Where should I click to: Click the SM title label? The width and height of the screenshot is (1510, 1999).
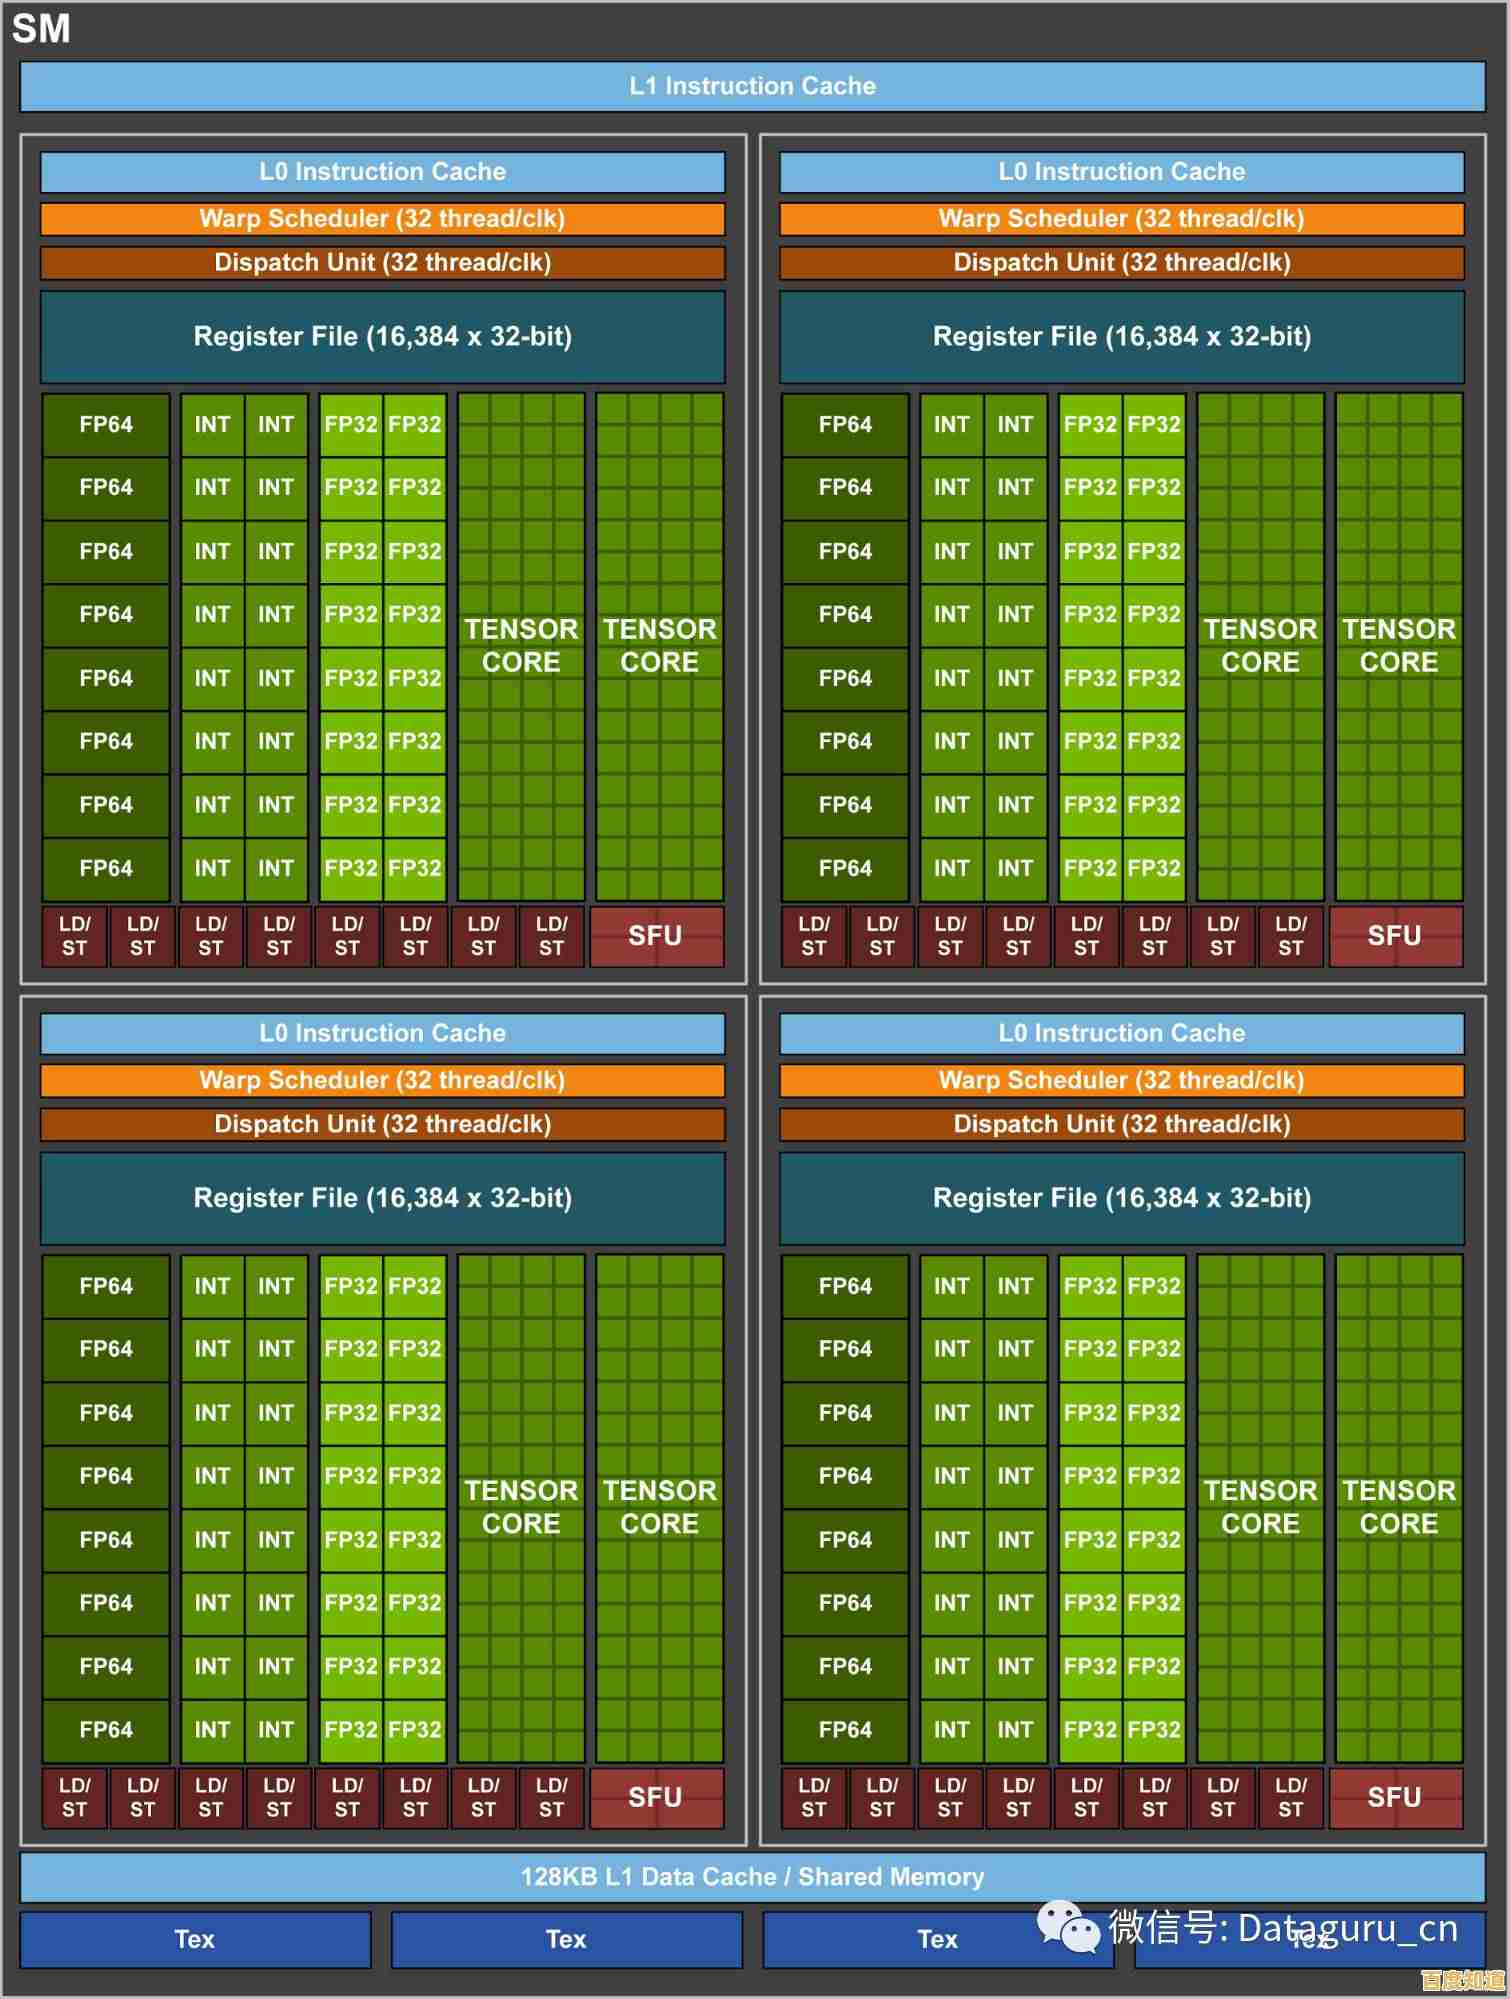click(x=41, y=28)
